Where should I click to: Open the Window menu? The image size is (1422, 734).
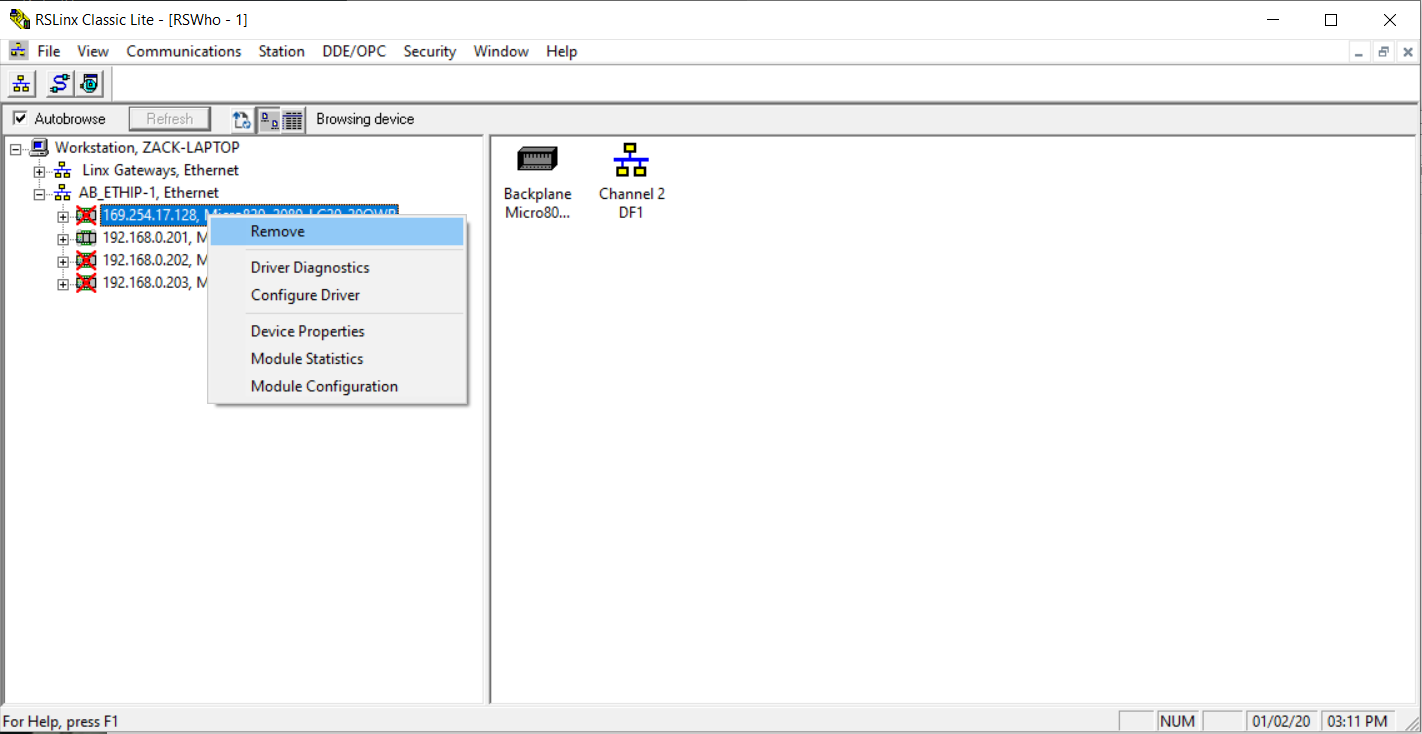(501, 51)
